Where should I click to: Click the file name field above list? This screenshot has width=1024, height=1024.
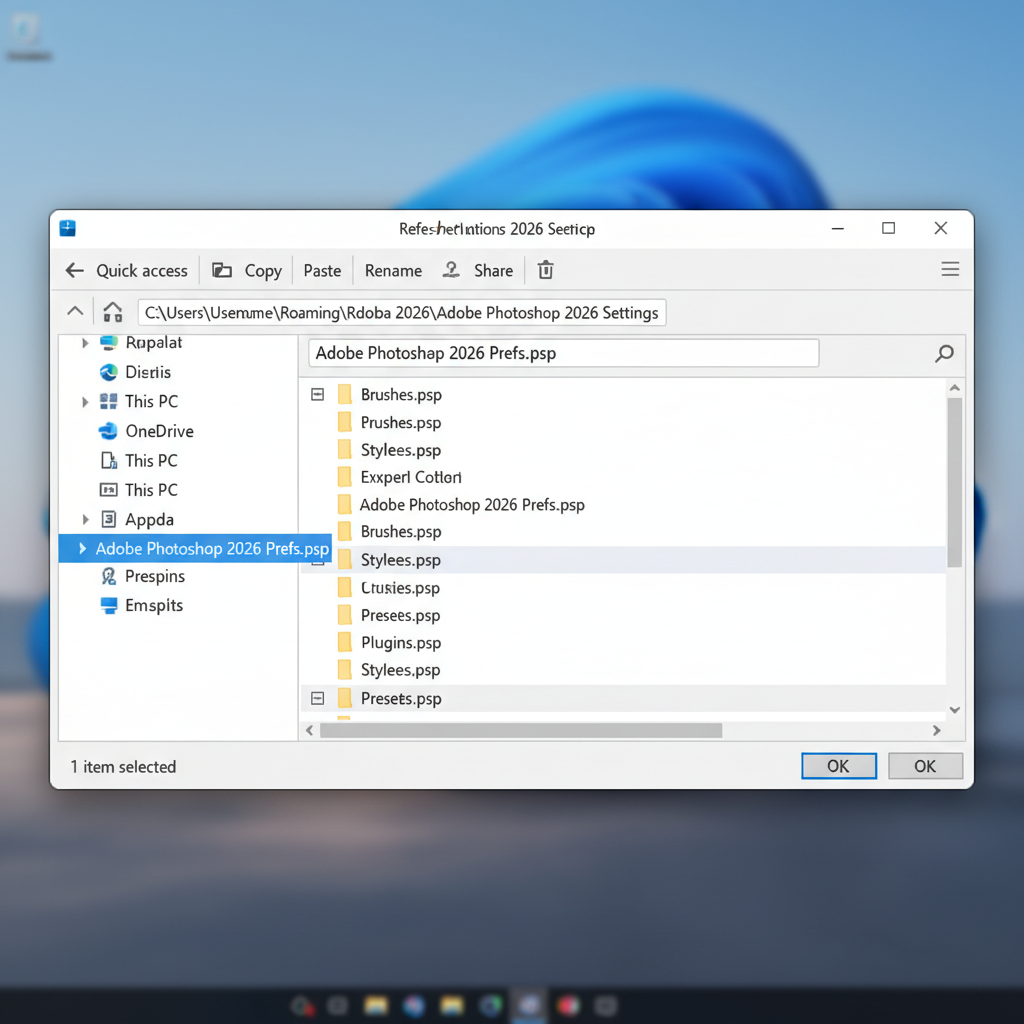pos(563,353)
